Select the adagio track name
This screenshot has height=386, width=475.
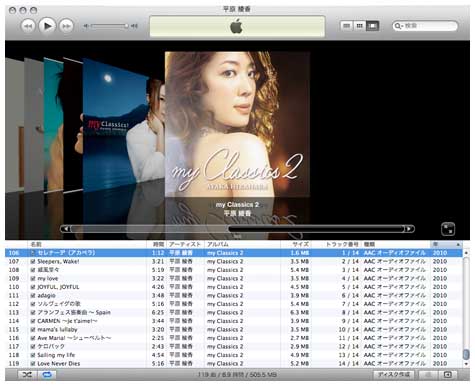[46, 295]
